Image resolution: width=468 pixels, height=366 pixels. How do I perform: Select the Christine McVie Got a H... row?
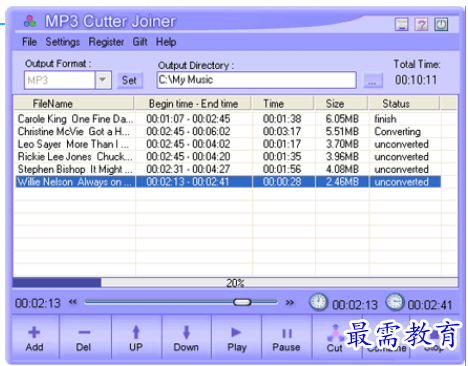point(228,131)
